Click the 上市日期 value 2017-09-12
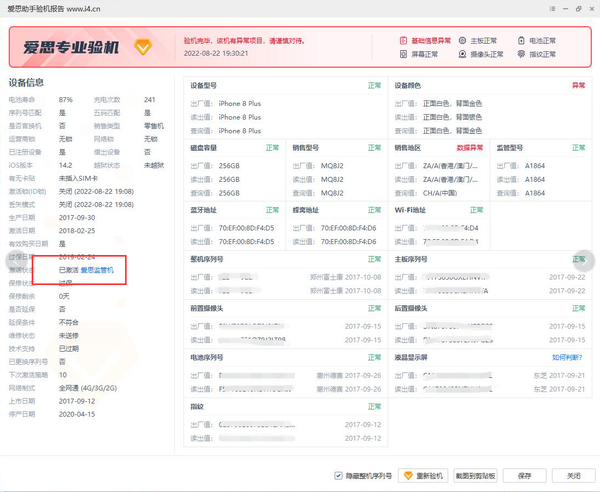The height and width of the screenshot is (492, 600). [77, 401]
